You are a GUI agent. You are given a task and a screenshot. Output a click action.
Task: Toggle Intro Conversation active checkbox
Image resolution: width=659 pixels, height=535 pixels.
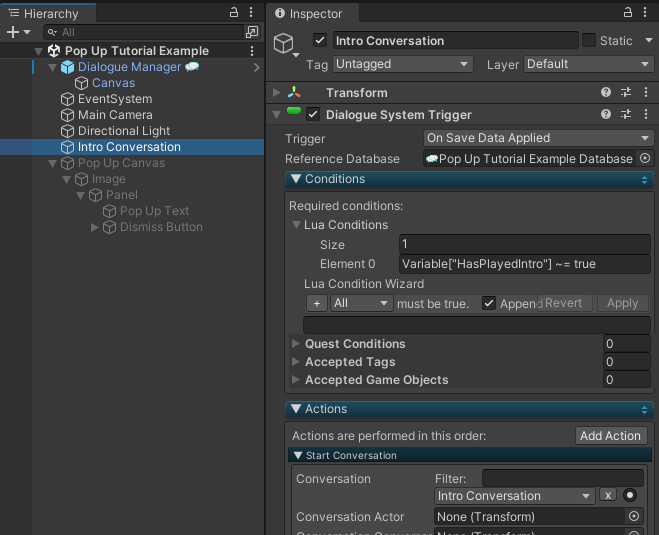pyautogui.click(x=320, y=40)
